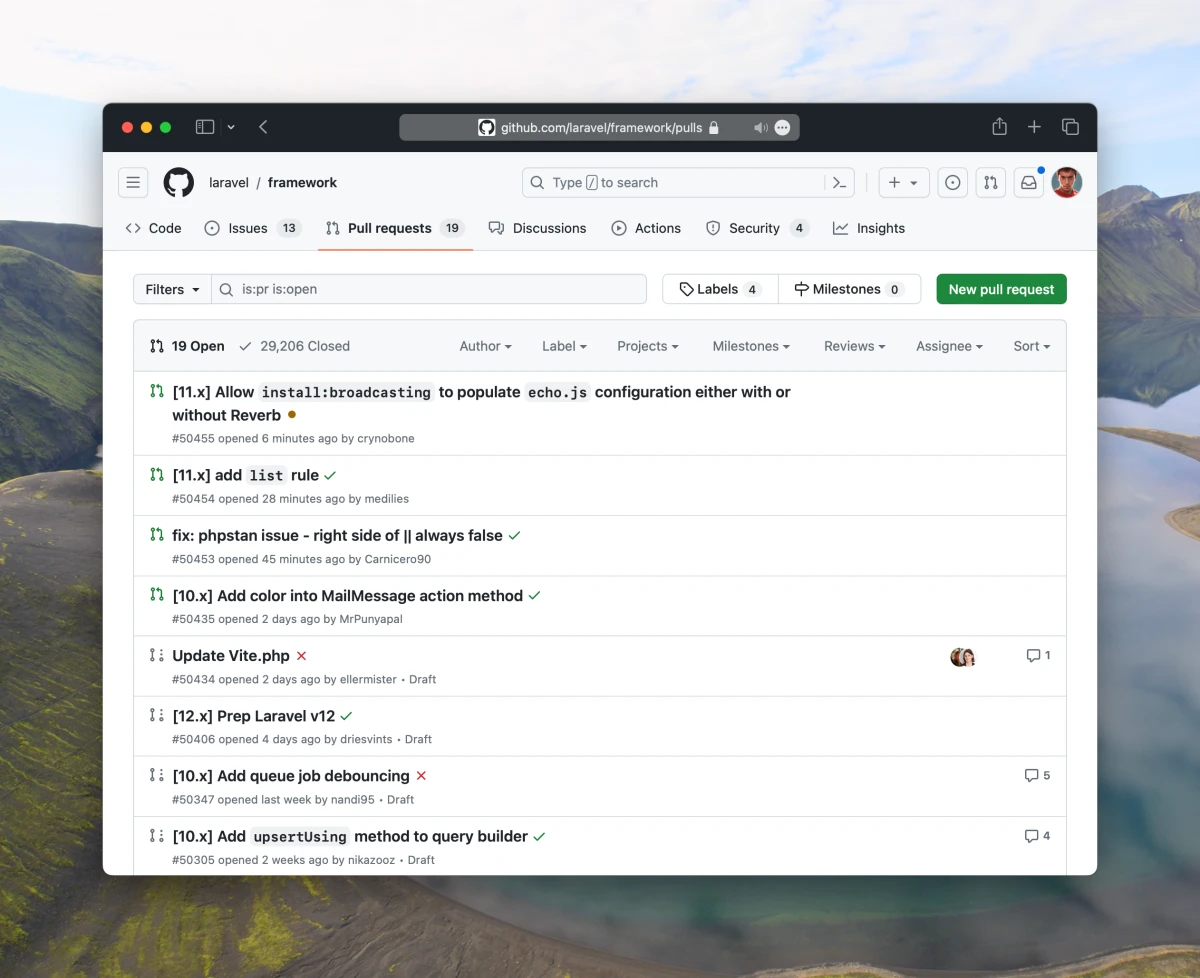1200x978 pixels.
Task: Click passing checkmark on phpstan issue PR
Action: (514, 536)
